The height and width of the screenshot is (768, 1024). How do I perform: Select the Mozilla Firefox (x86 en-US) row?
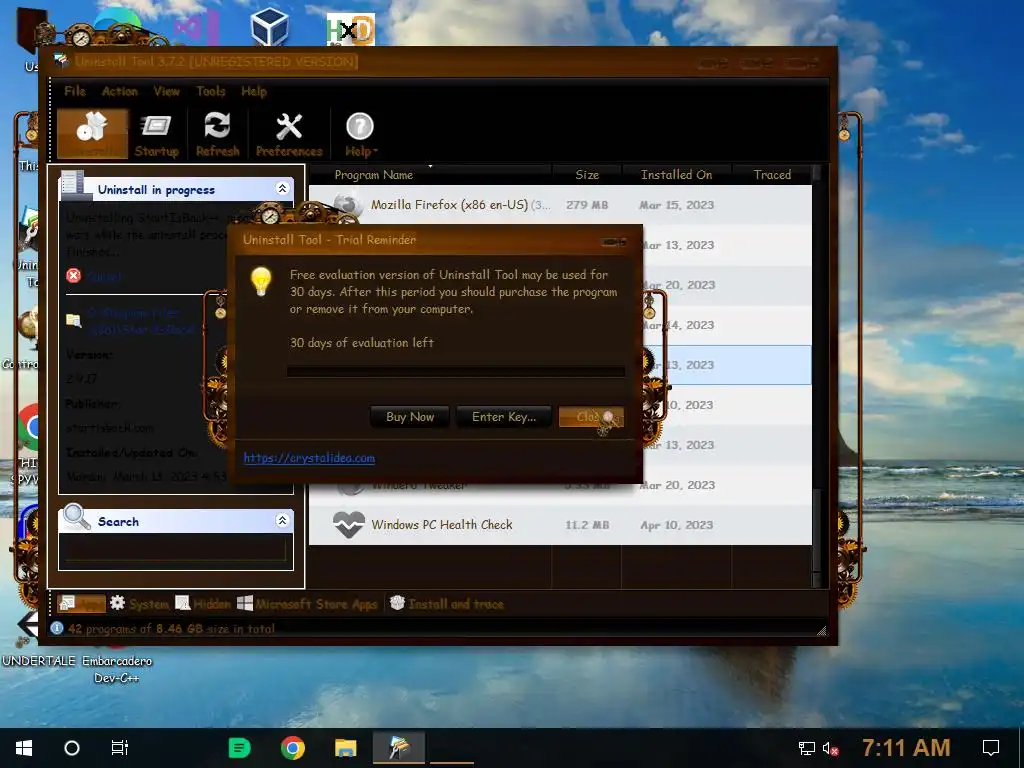pos(560,205)
